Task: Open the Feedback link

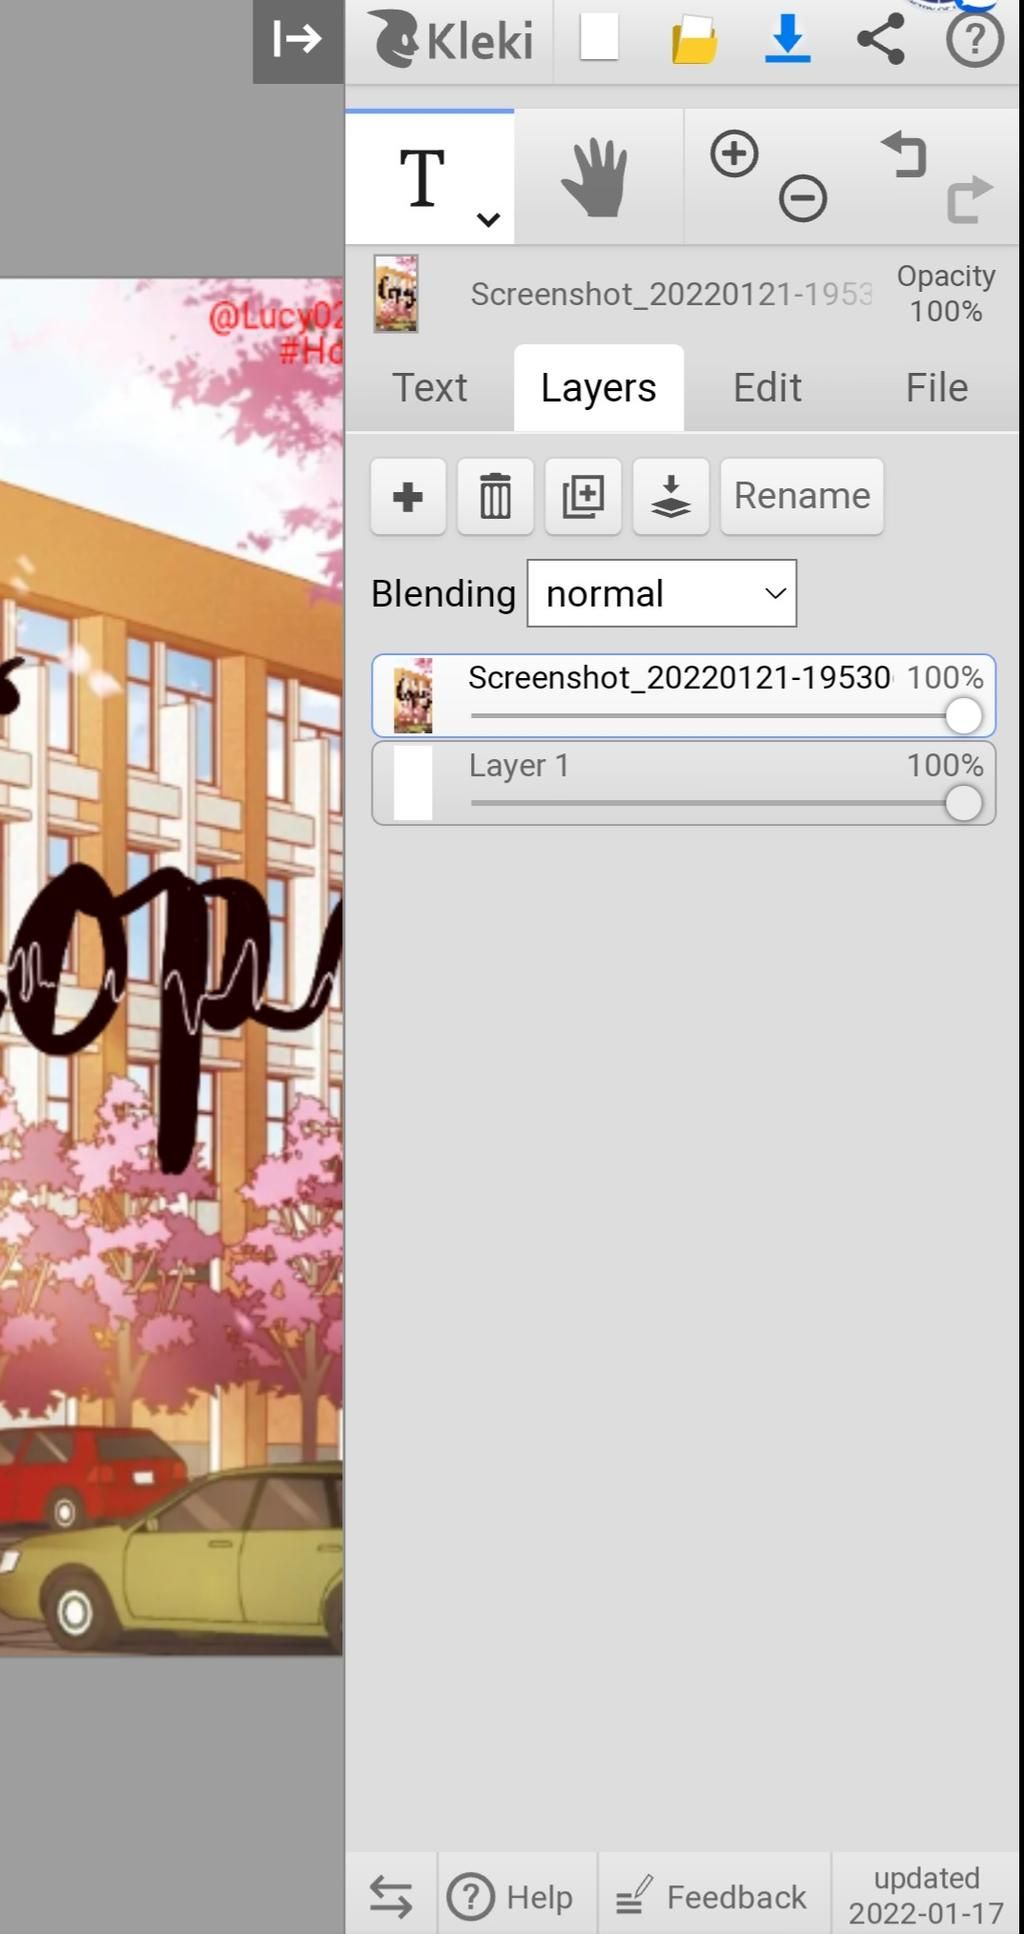Action: coord(712,1896)
